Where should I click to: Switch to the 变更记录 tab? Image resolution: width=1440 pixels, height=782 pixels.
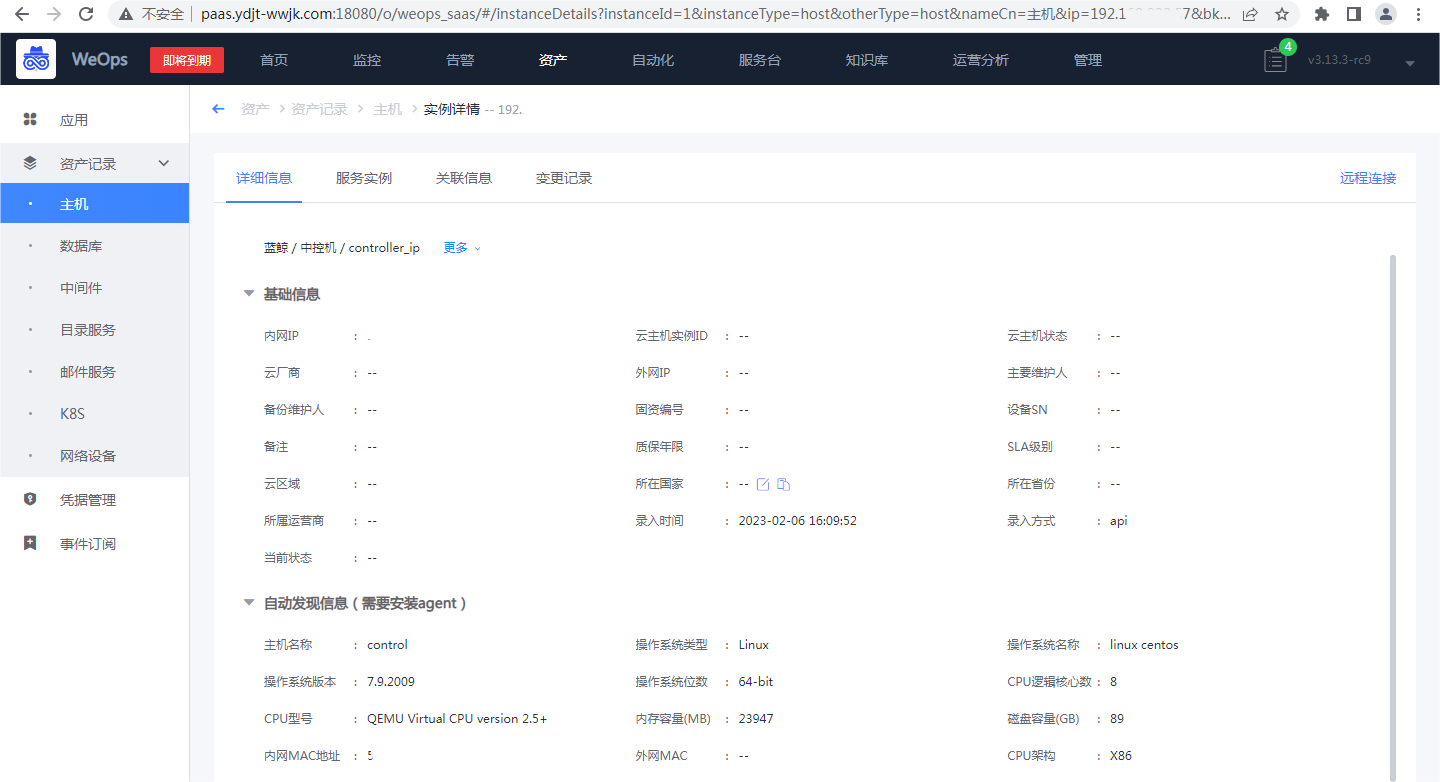click(564, 178)
